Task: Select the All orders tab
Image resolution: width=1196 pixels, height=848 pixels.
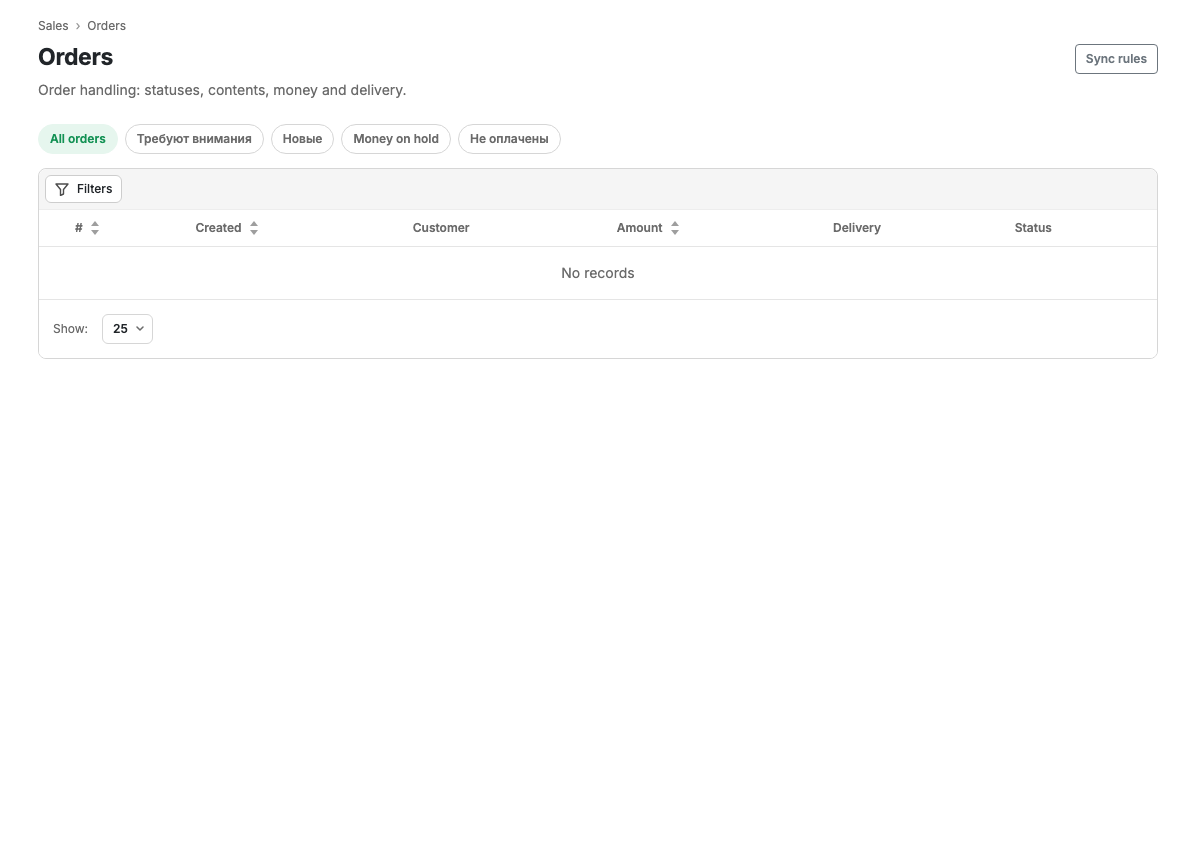Action: click(78, 139)
